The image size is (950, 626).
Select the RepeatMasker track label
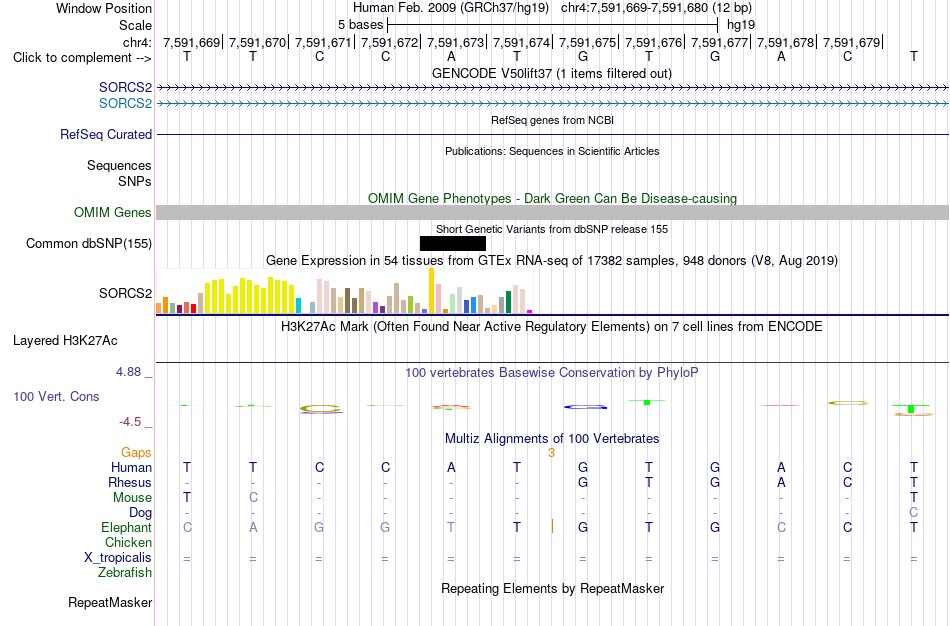[x=110, y=602]
